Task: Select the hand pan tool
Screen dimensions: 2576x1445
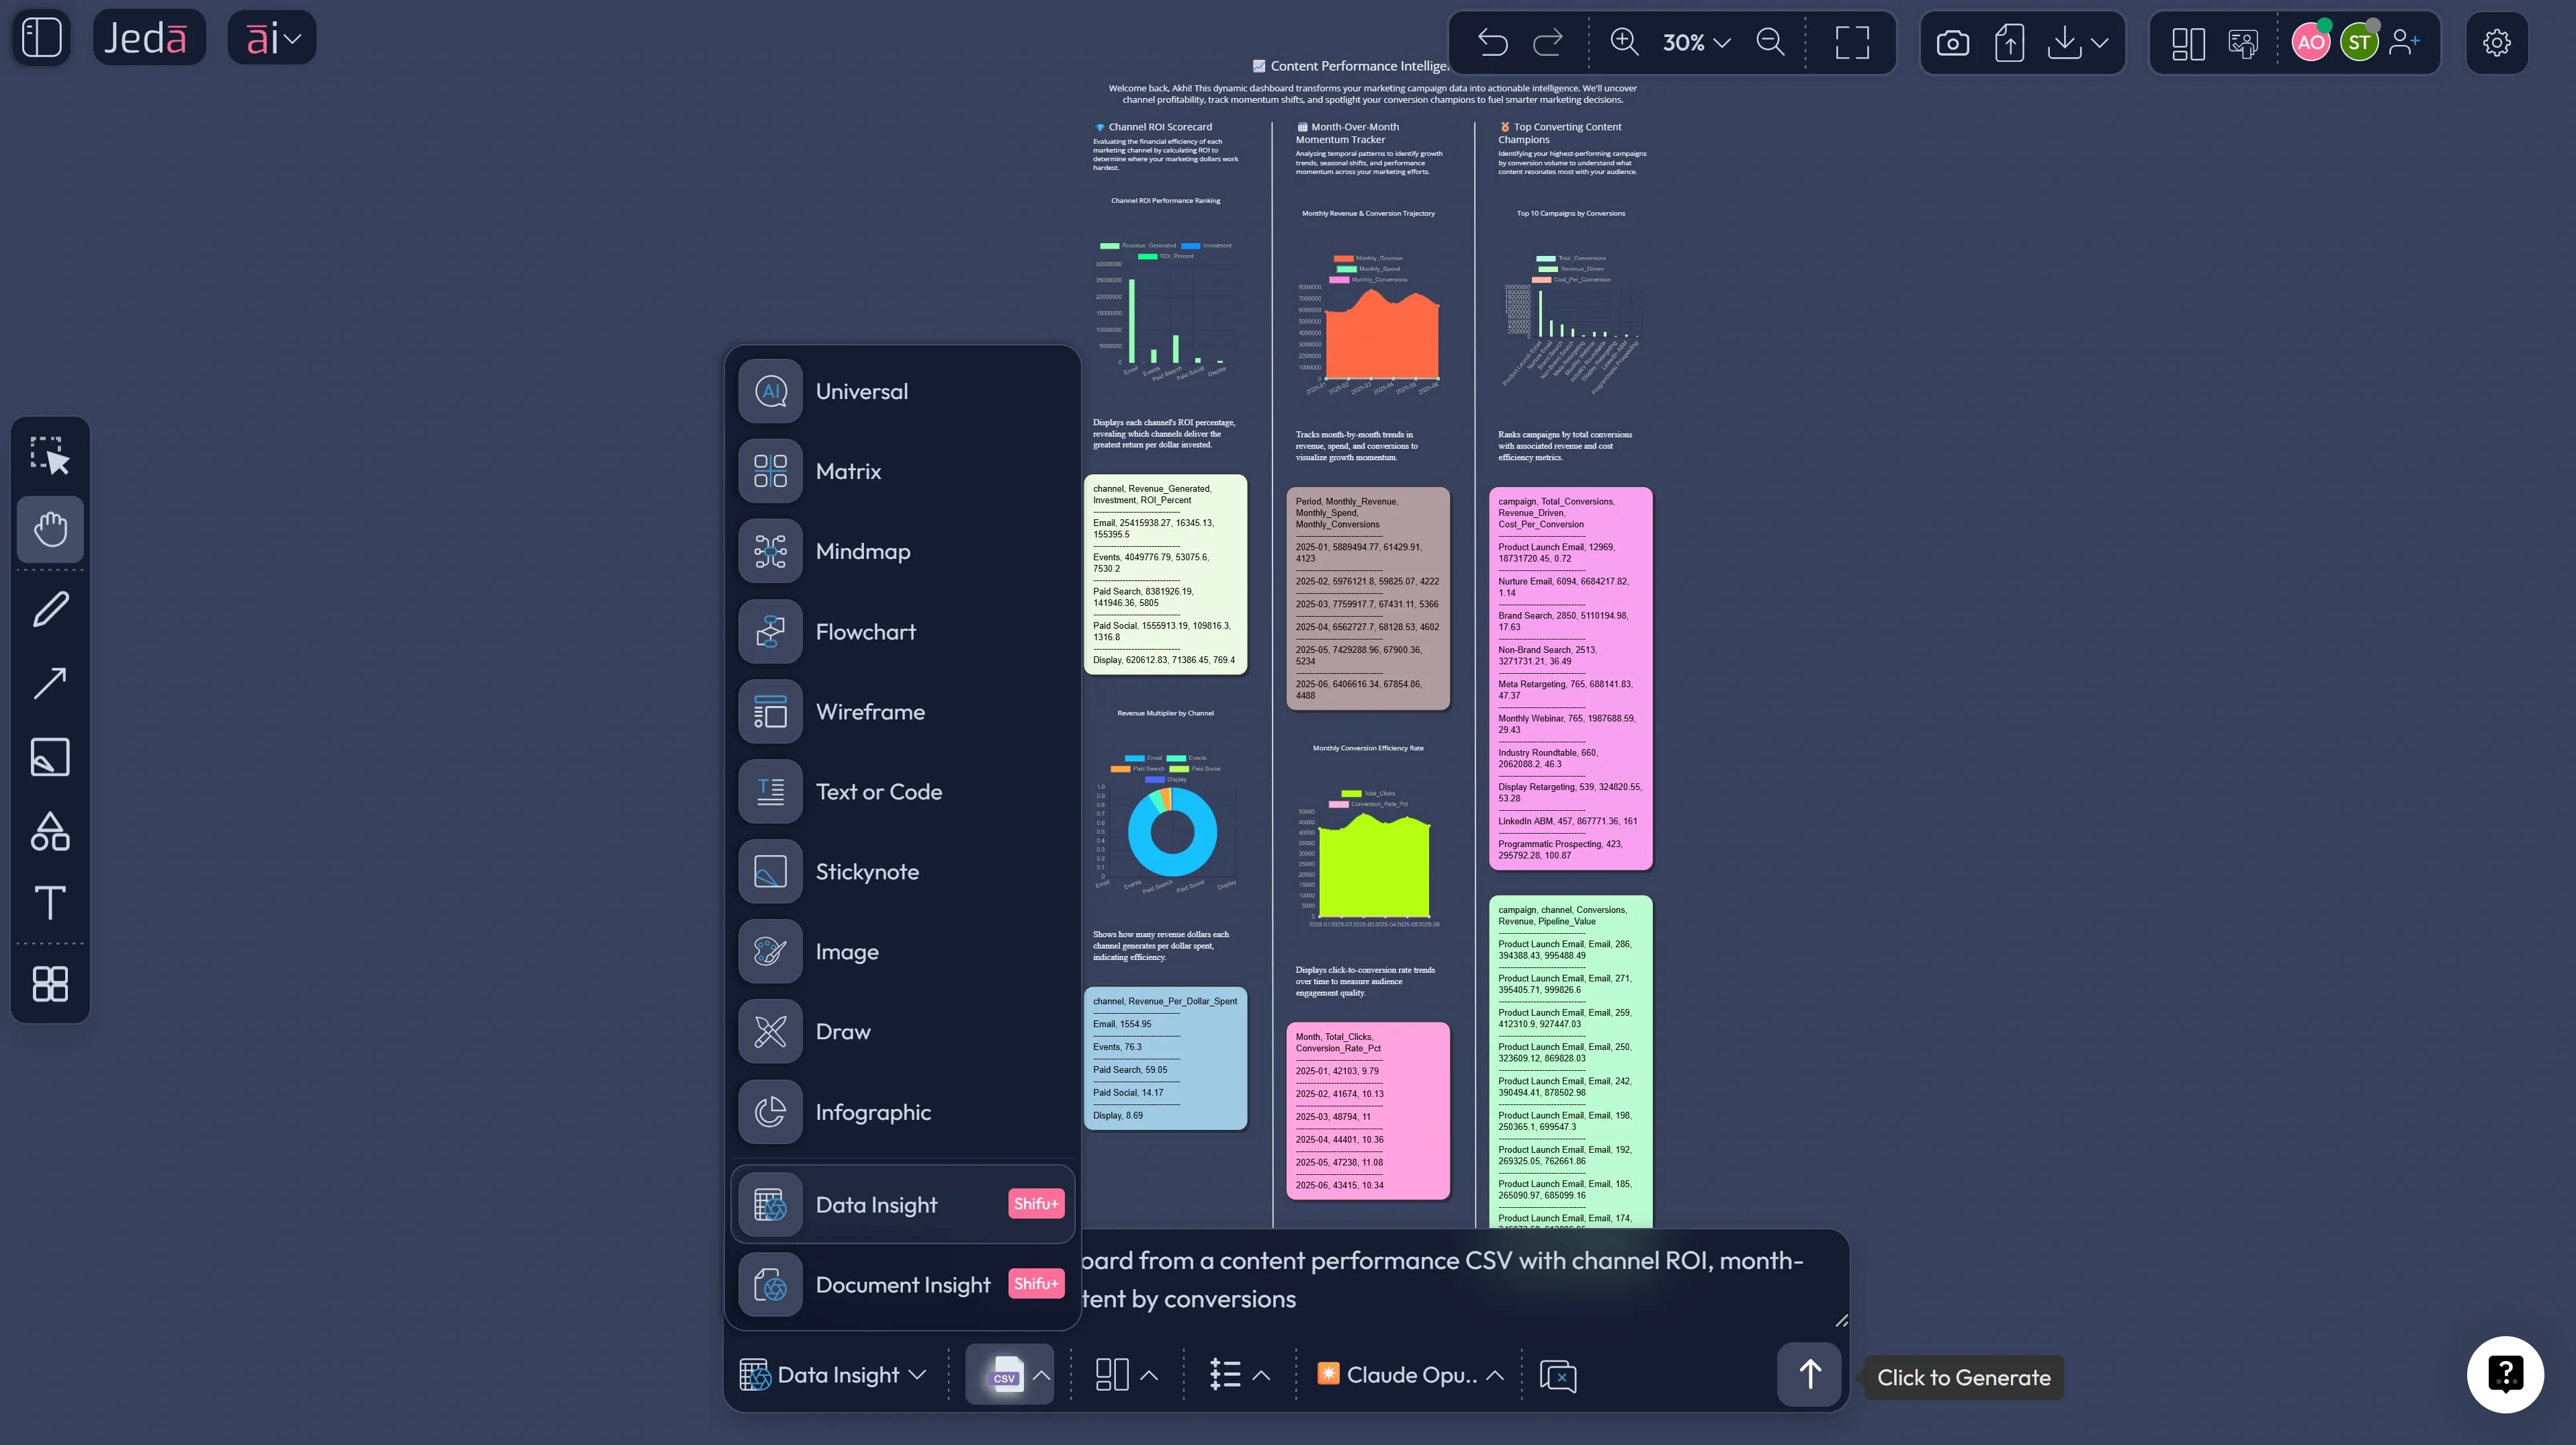Action: point(49,530)
